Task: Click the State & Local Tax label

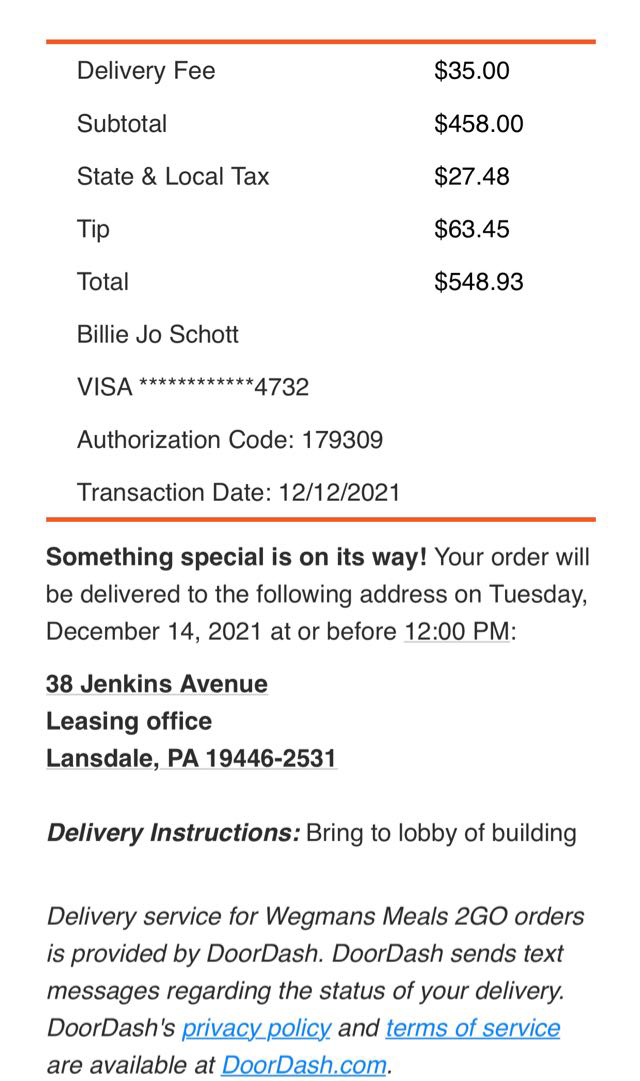Action: pos(173,177)
